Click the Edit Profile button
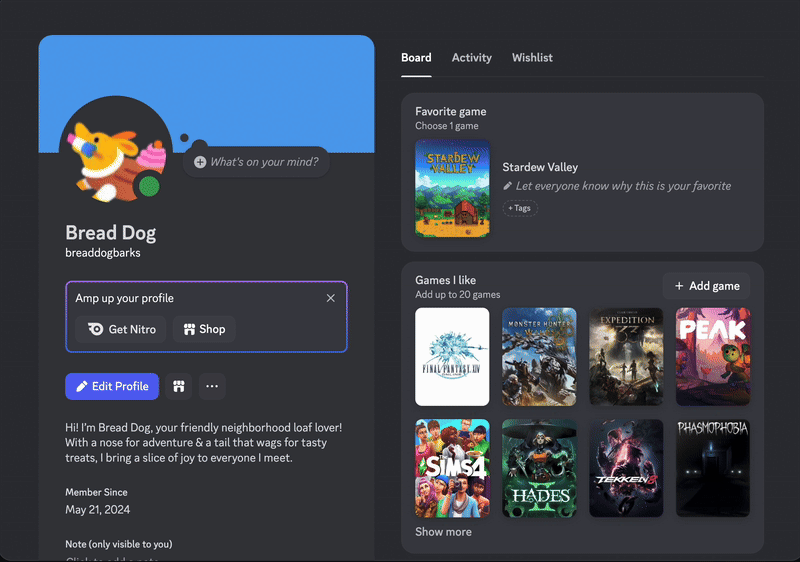This screenshot has width=800, height=562. (112, 386)
